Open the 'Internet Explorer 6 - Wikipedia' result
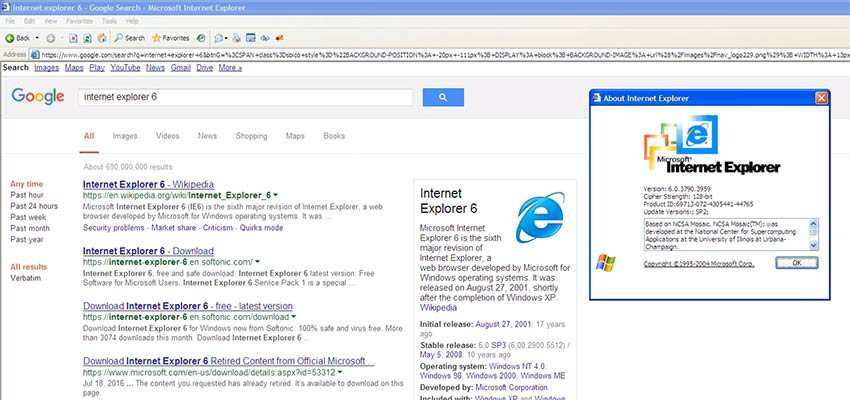This screenshot has height=400, width=850. [148, 184]
